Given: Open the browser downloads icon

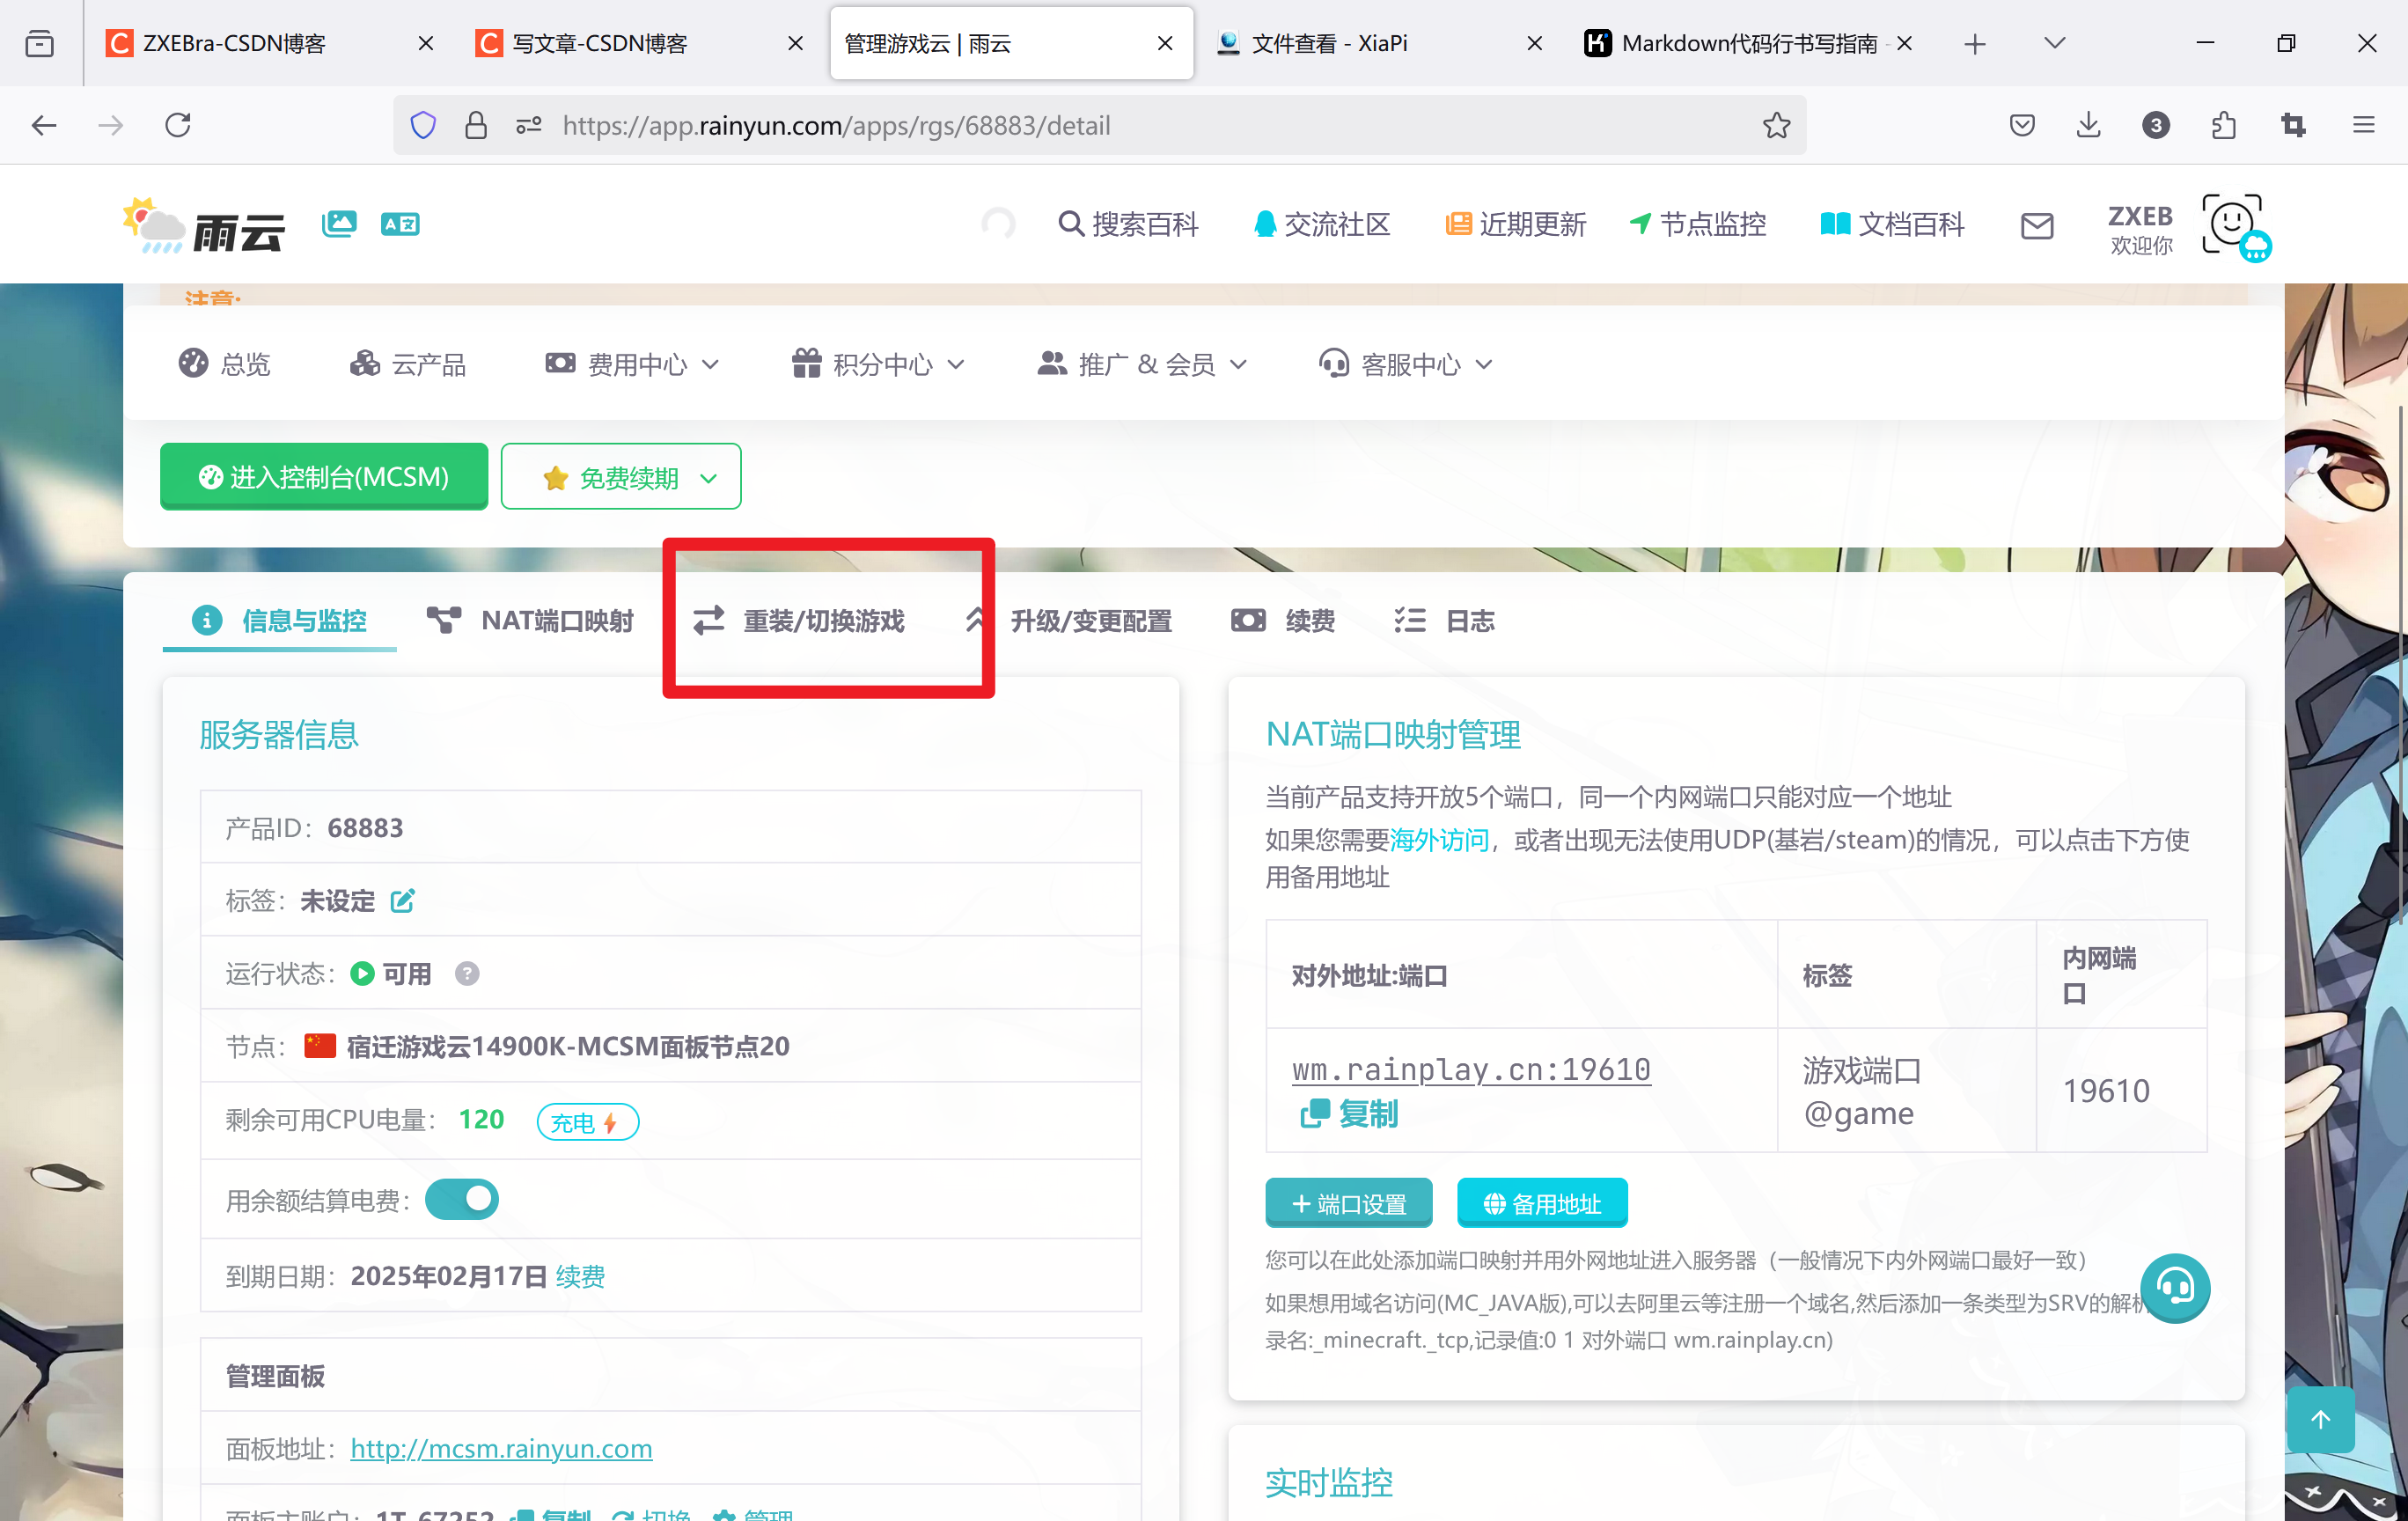Looking at the screenshot, I should pos(2088,125).
